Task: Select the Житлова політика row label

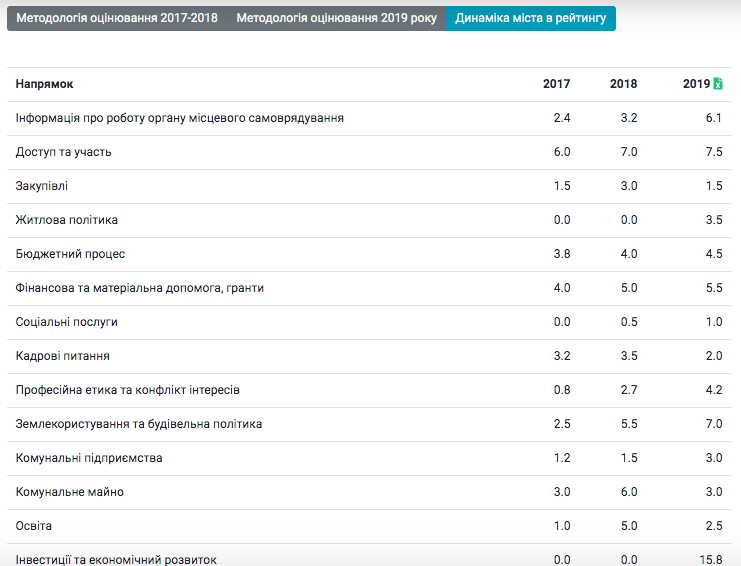Action: (x=67, y=220)
